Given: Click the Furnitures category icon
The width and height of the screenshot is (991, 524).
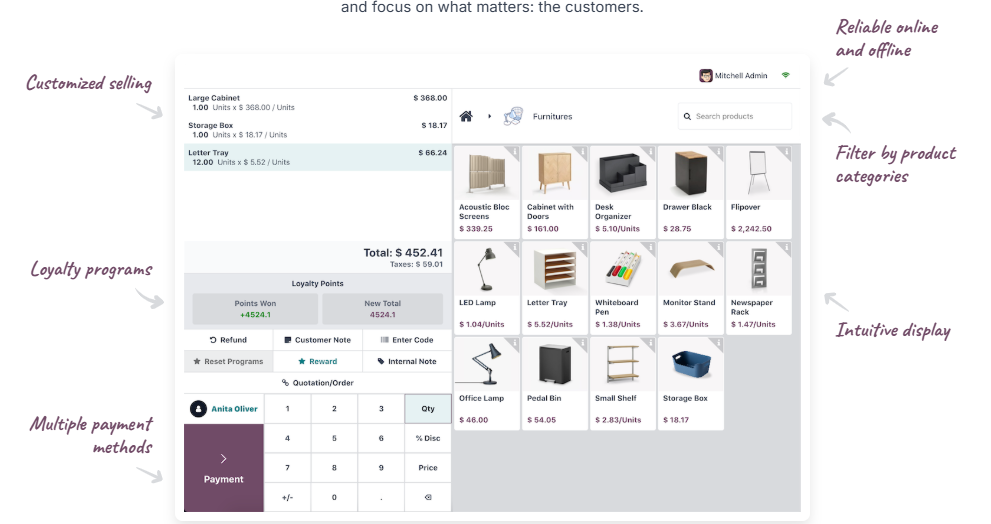Looking at the screenshot, I should click(513, 117).
